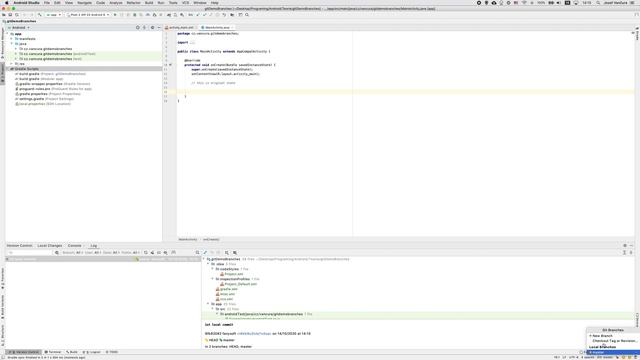The height and width of the screenshot is (360, 640).
Task: Click the Cherry-pick icon in VCS log toolbar
Action: click(152, 253)
